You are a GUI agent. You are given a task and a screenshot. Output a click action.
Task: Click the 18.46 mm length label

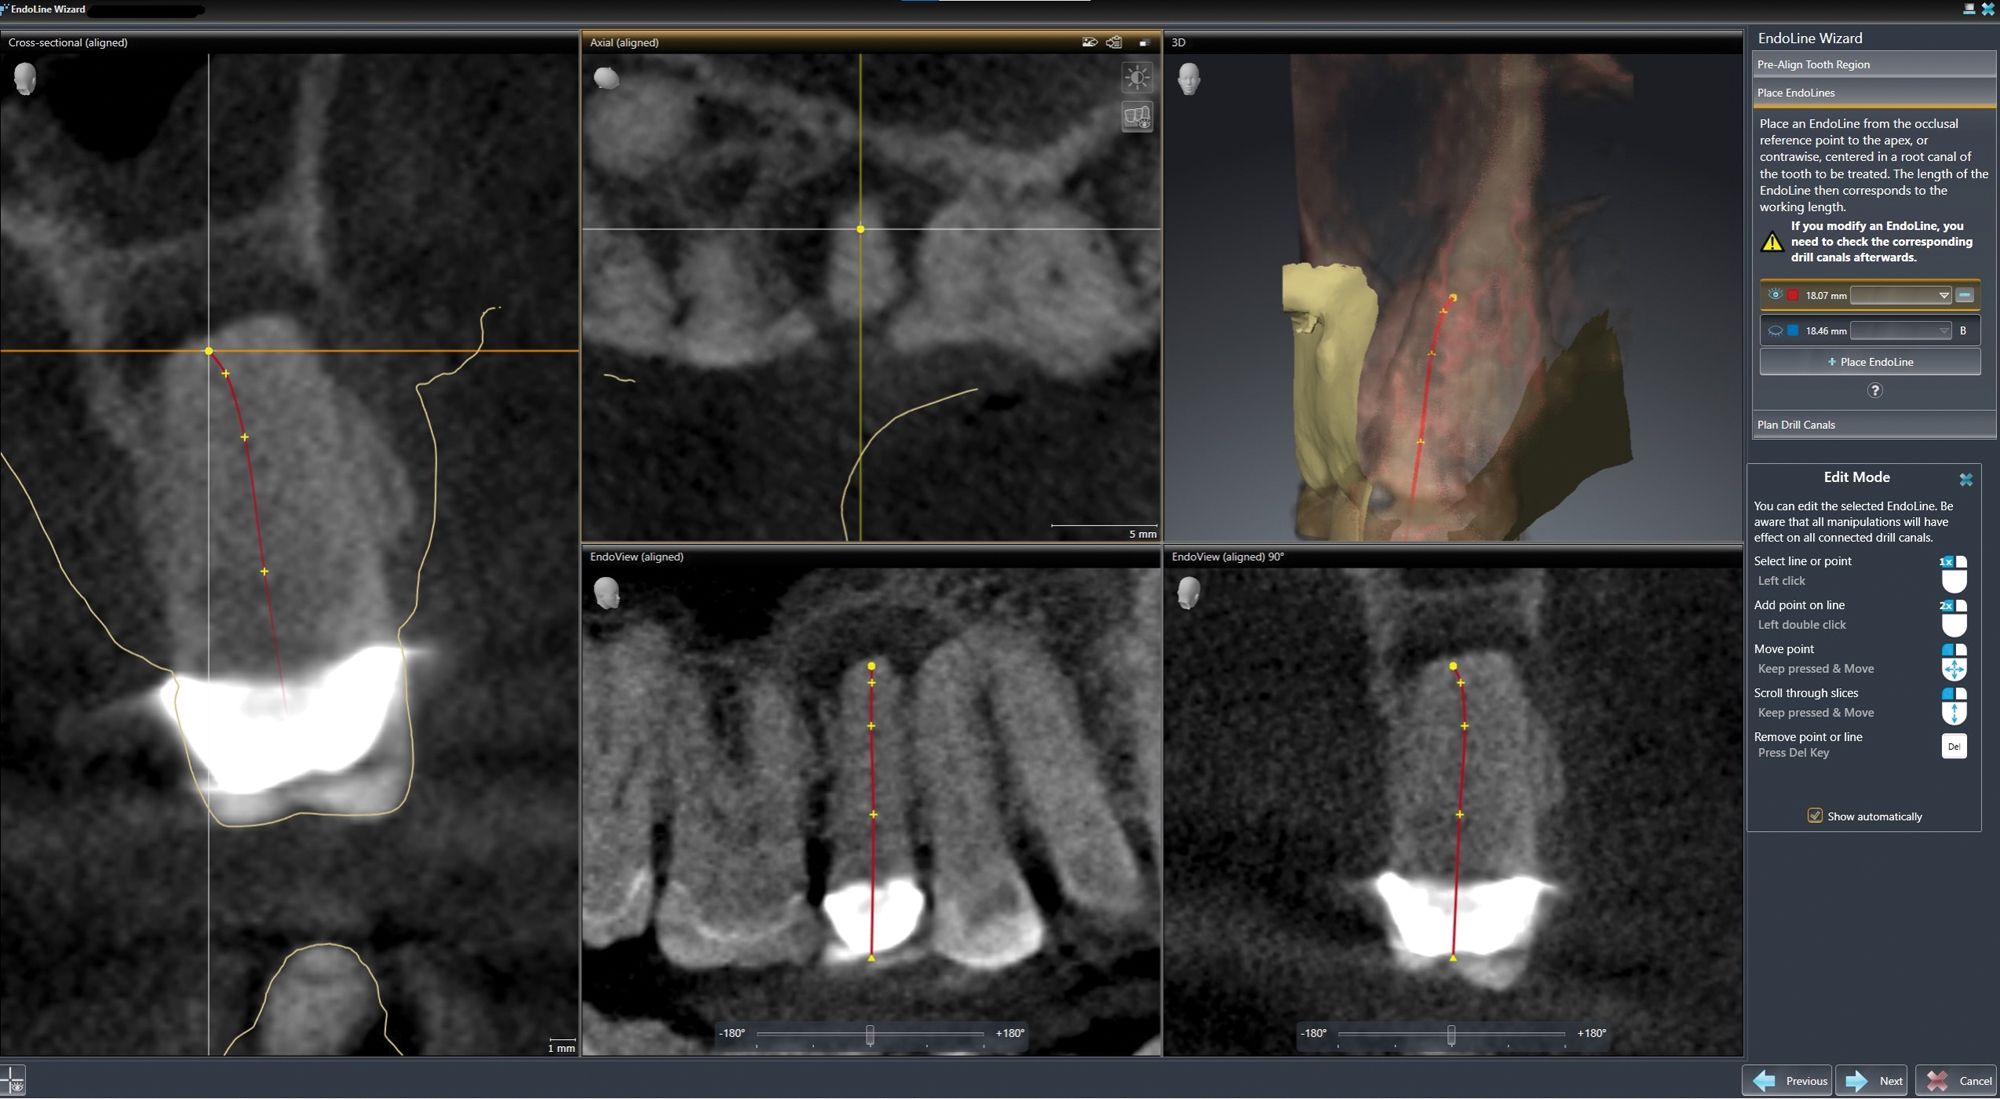[x=1826, y=331]
